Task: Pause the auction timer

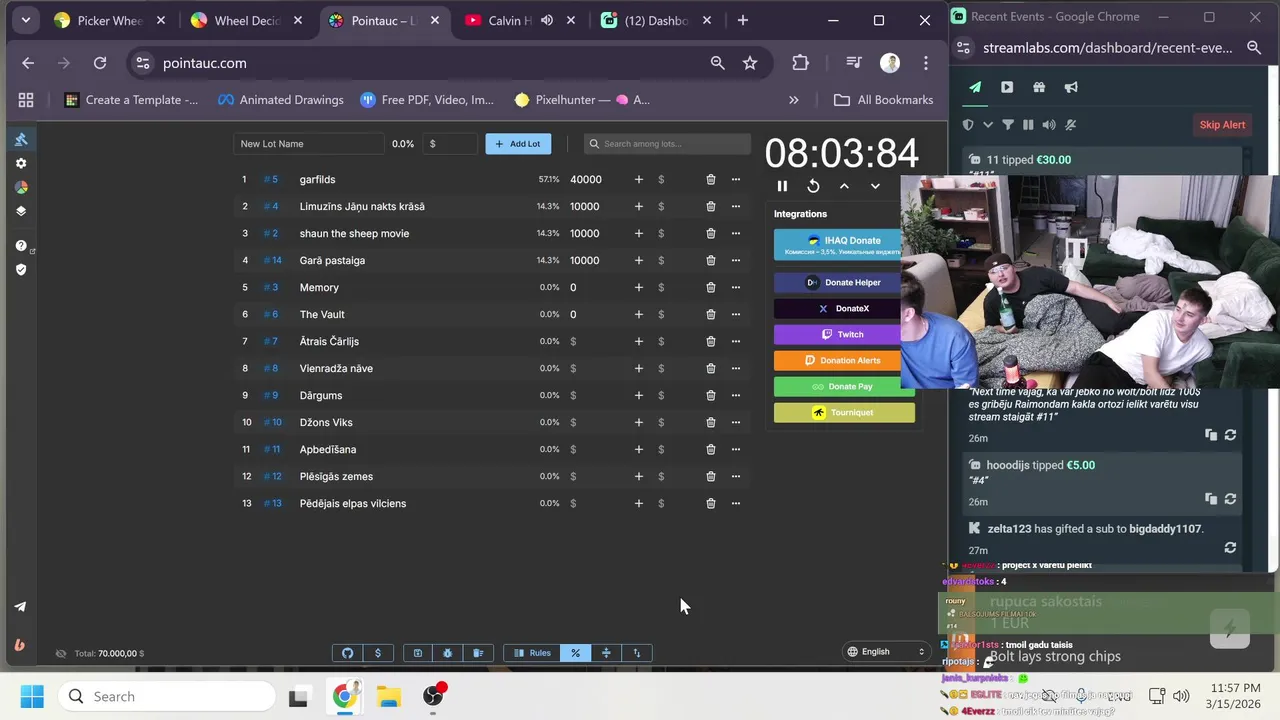Action: [x=782, y=186]
